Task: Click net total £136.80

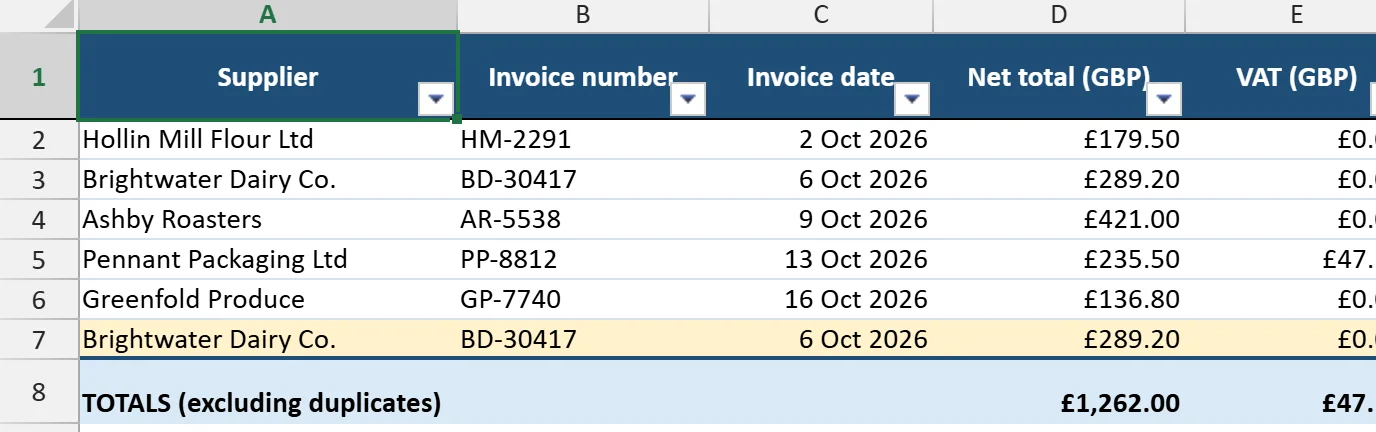Action: (x=1060, y=299)
